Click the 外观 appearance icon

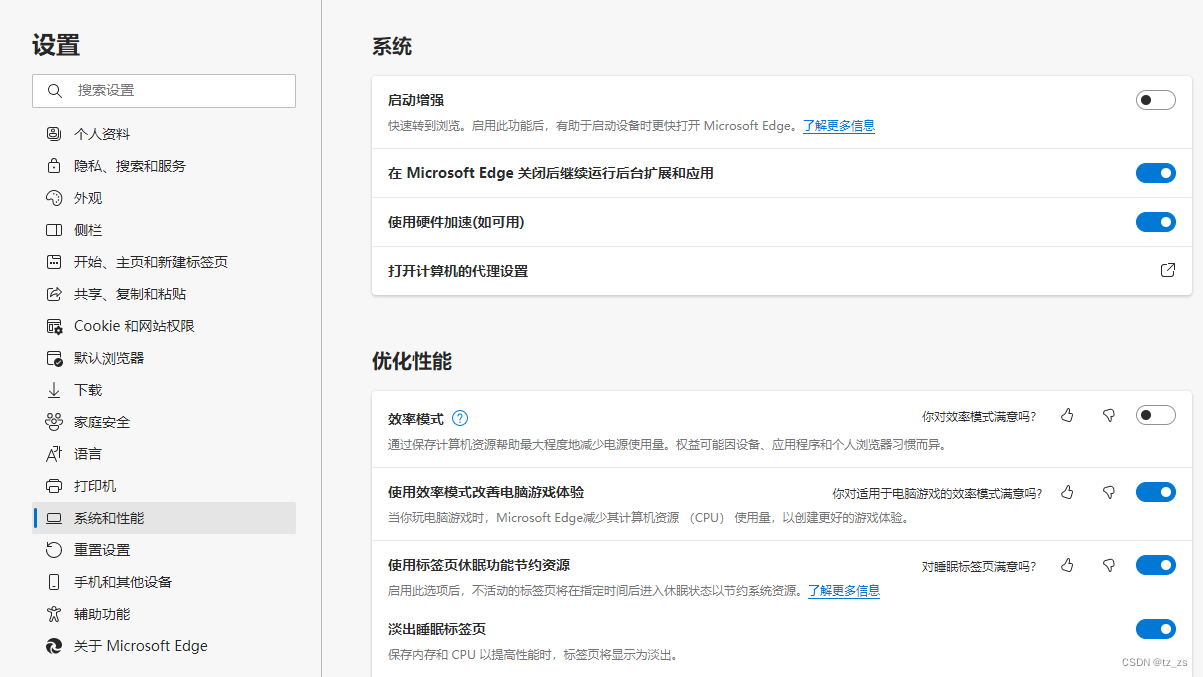[x=54, y=198]
